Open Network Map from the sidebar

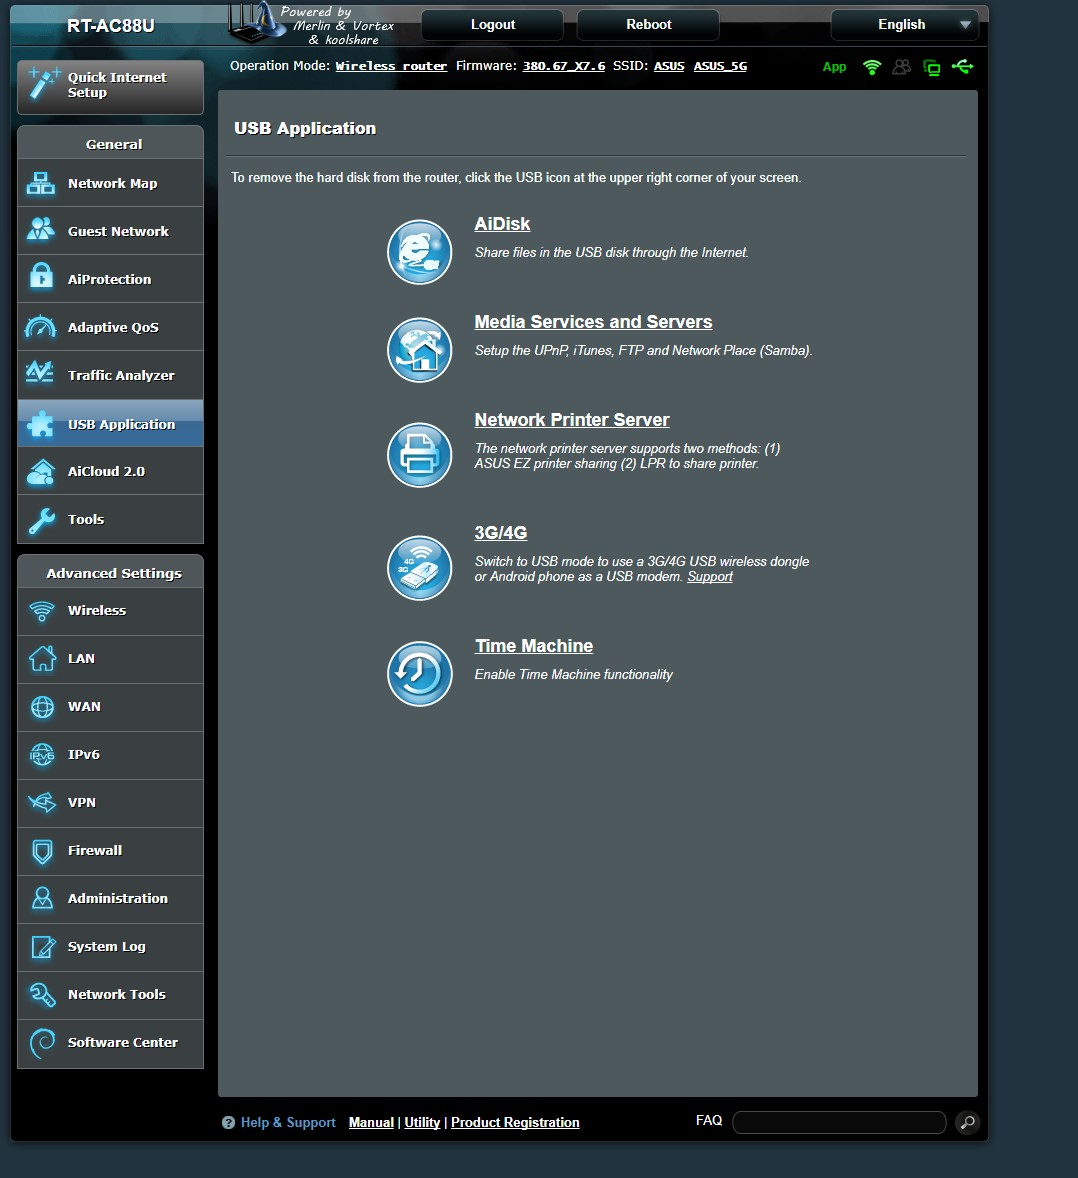pos(110,183)
